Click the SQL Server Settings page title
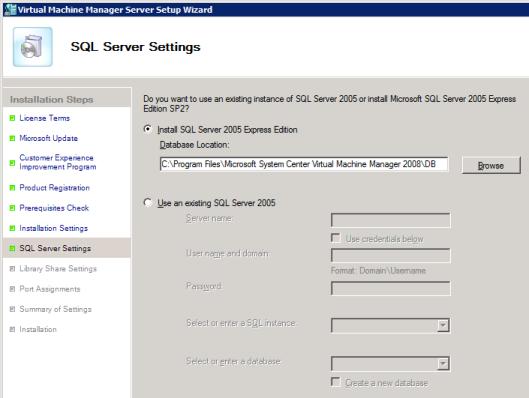The image size is (529, 398). [136, 47]
